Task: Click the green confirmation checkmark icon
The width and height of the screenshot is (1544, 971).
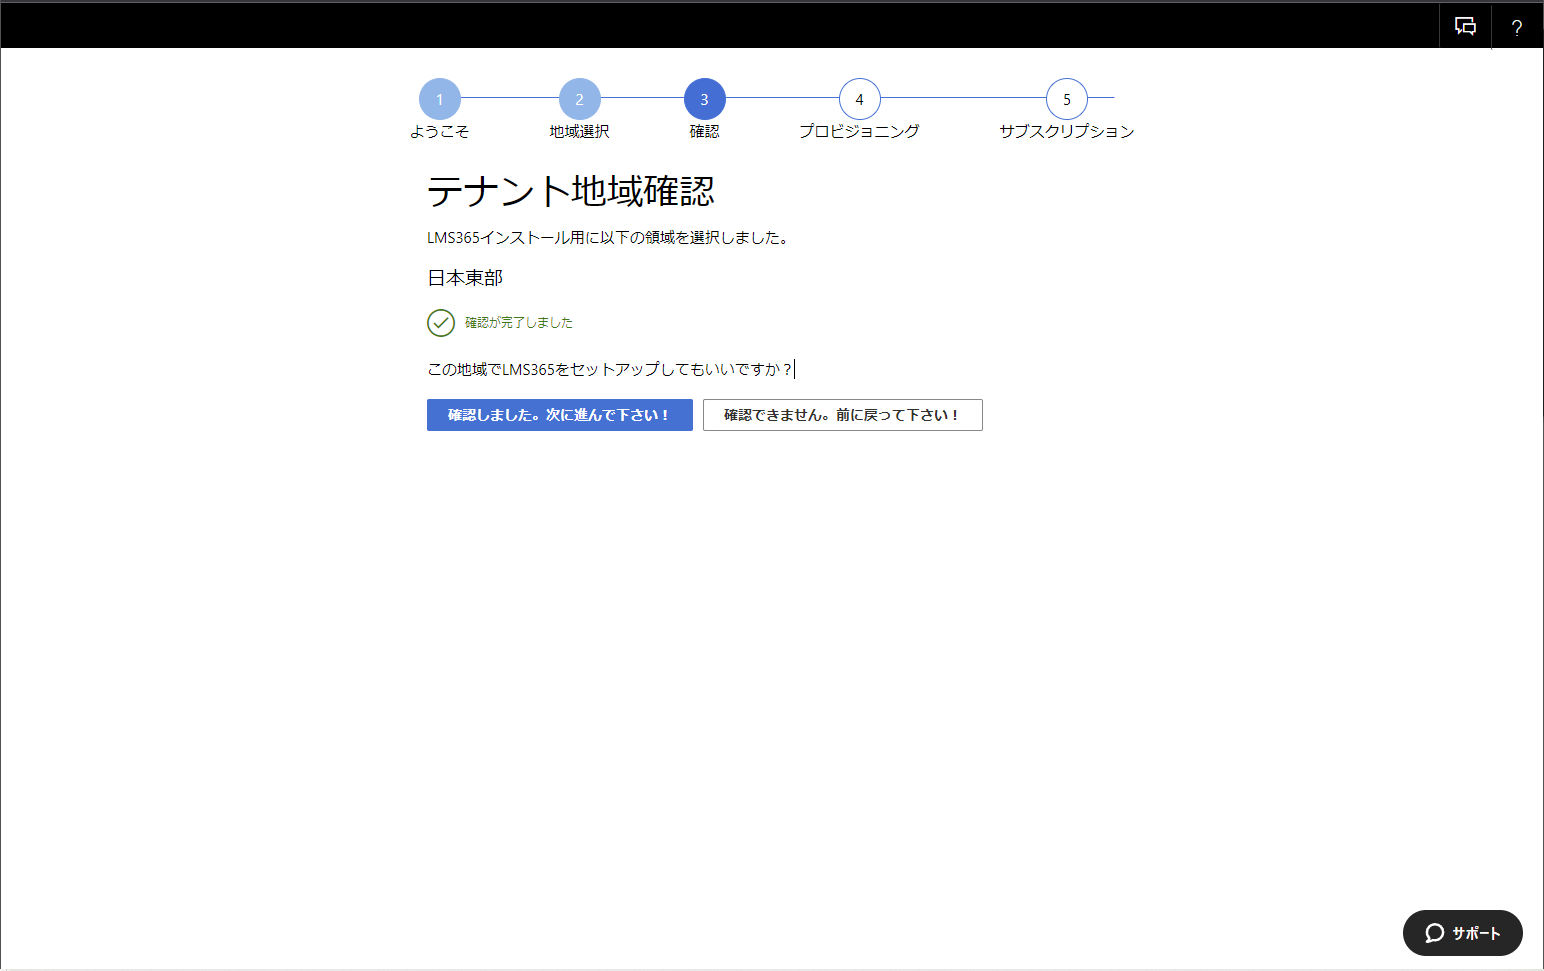Action: point(441,322)
